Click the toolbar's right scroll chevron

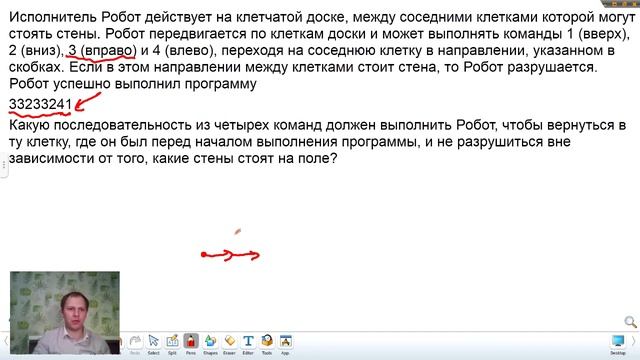[x=634, y=341]
